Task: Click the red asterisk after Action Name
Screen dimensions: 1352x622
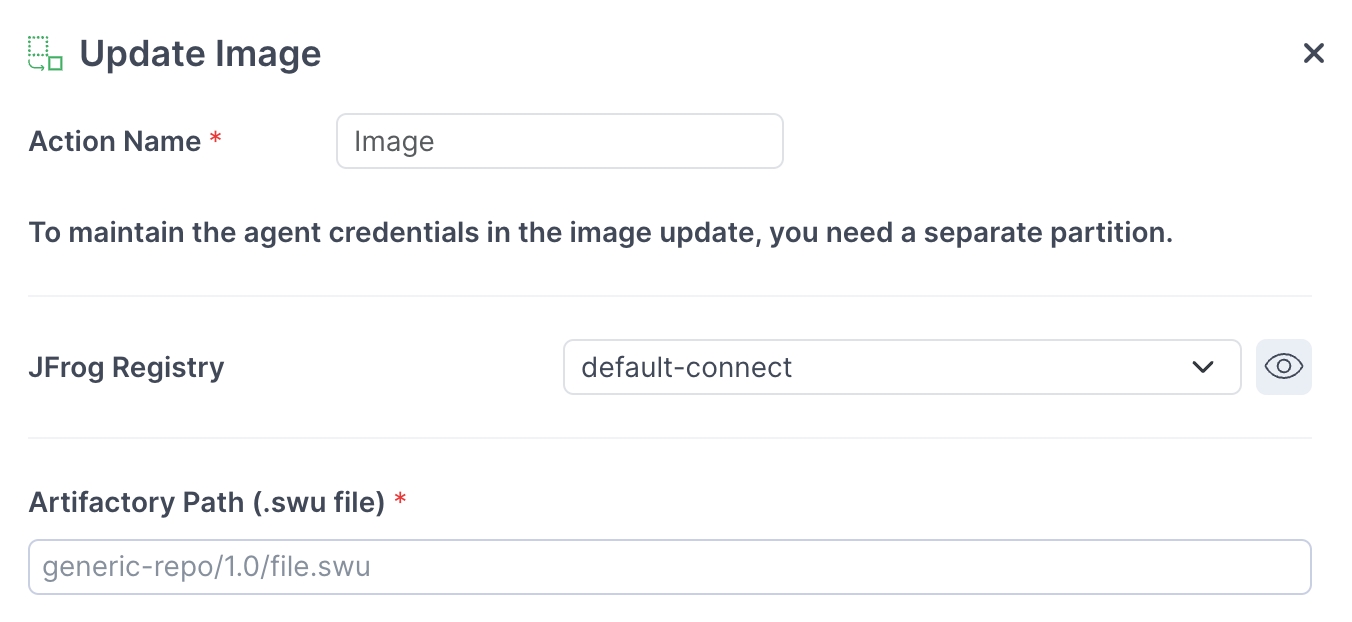Action: (215, 141)
